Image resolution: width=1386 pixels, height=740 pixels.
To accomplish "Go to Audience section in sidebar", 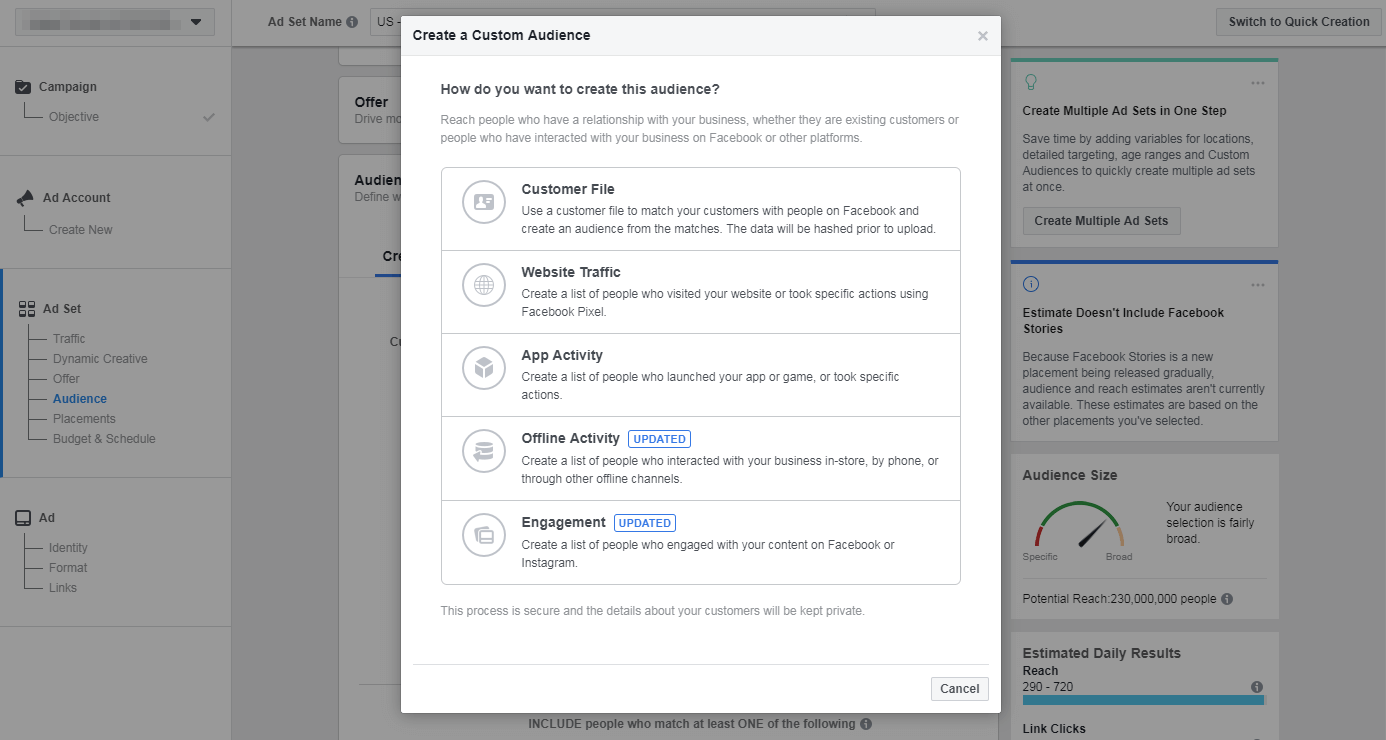I will (x=80, y=399).
